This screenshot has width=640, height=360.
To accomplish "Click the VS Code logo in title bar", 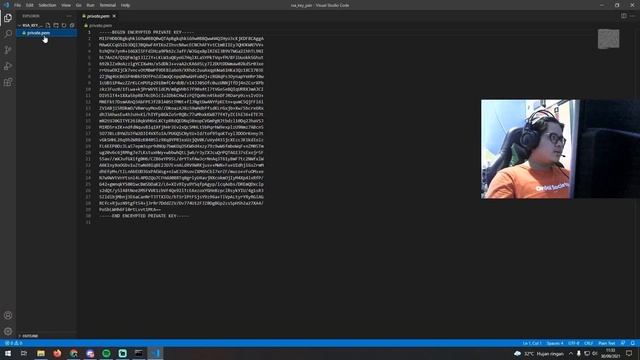I will 6,5.
